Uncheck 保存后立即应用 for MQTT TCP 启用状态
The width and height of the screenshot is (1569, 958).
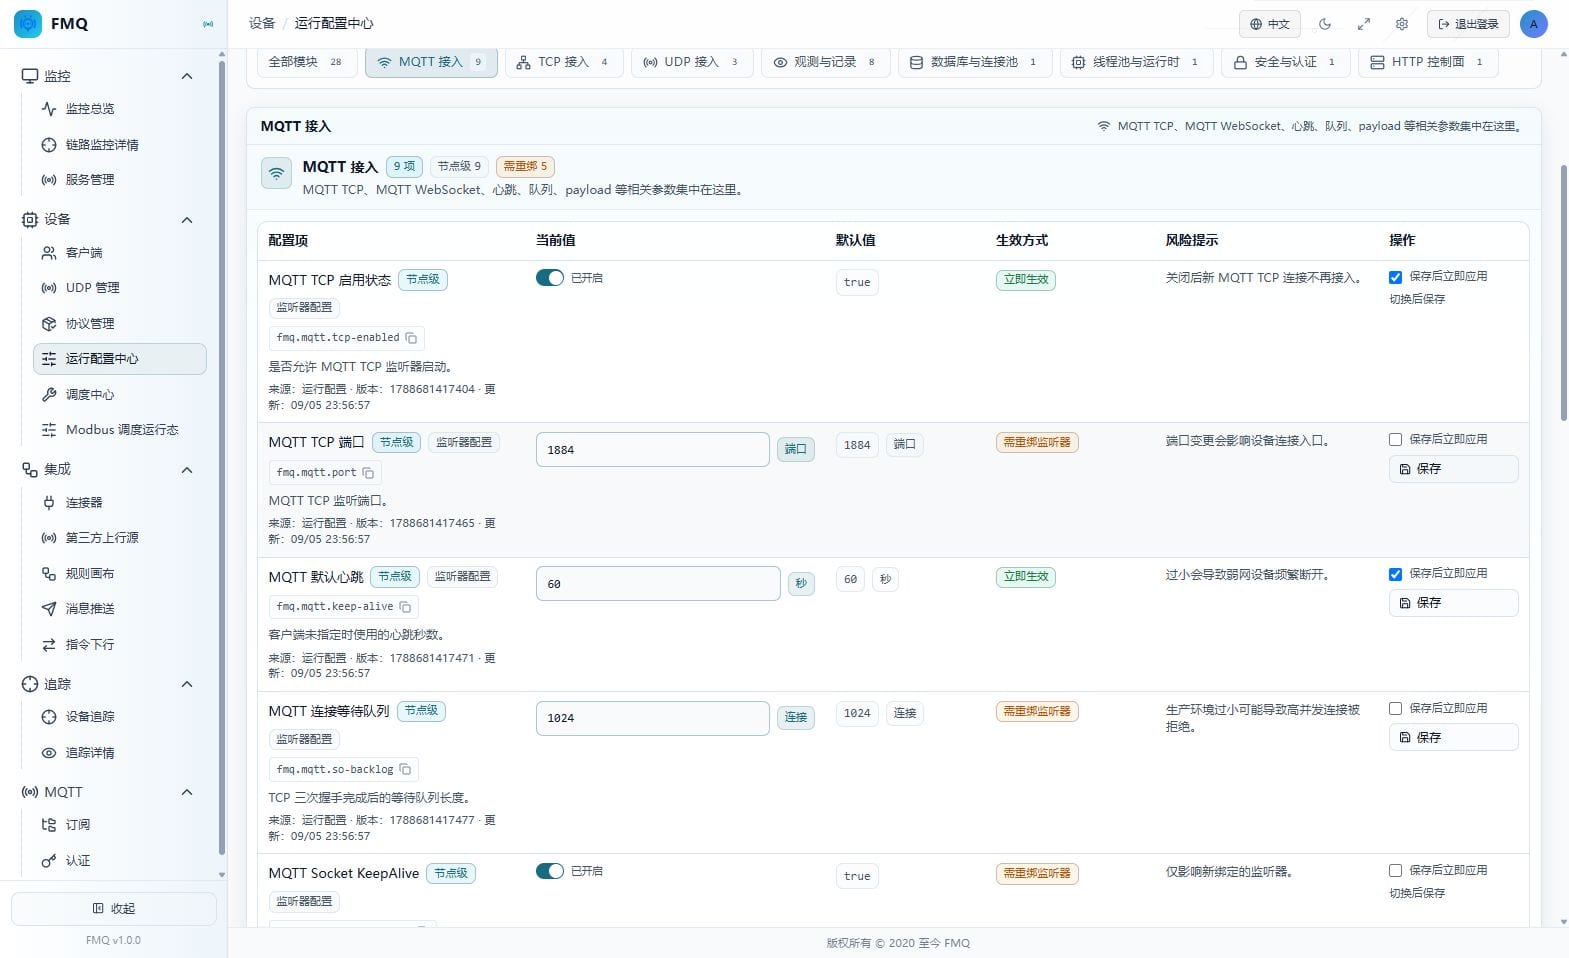pyautogui.click(x=1395, y=277)
